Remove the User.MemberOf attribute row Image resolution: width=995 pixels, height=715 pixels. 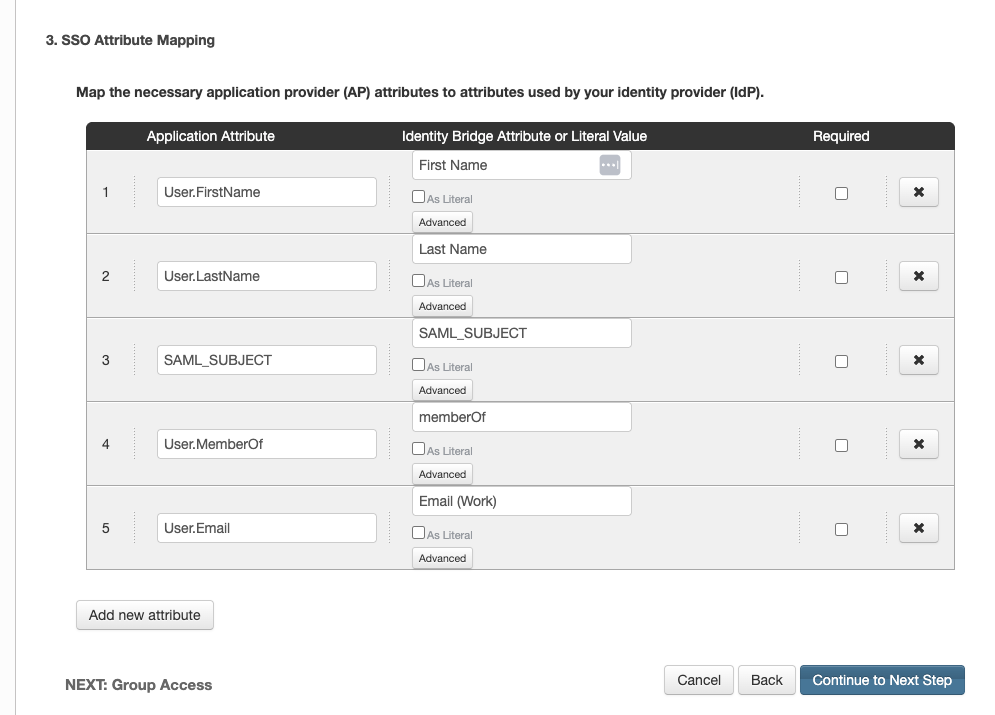[918, 444]
